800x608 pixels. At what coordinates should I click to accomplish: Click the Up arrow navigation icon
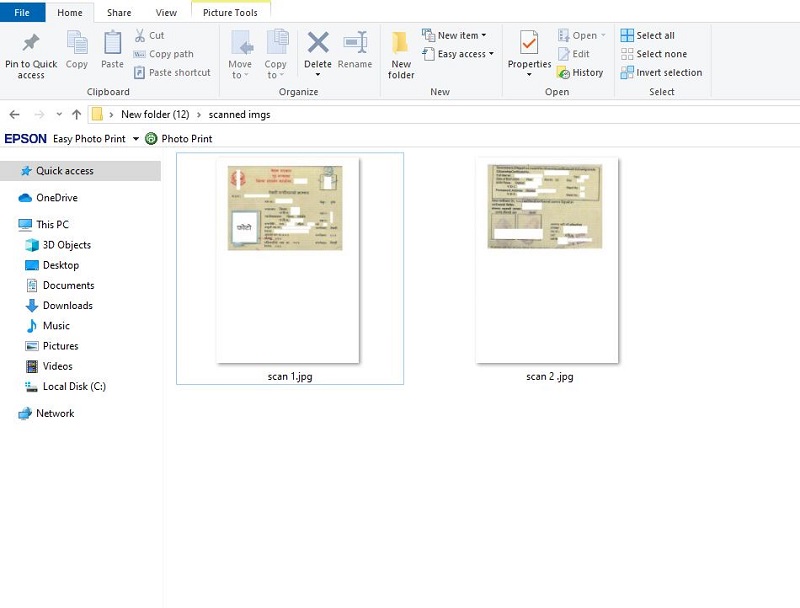(77, 115)
